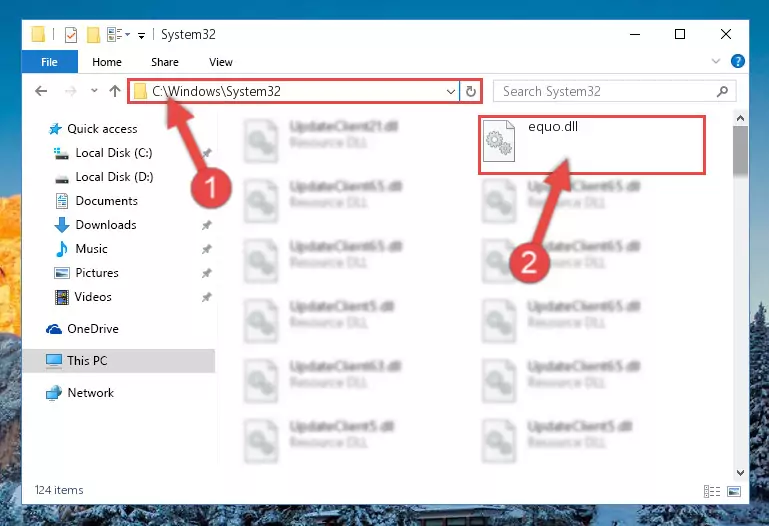Click scrollbar down arrow in file list

(740, 473)
